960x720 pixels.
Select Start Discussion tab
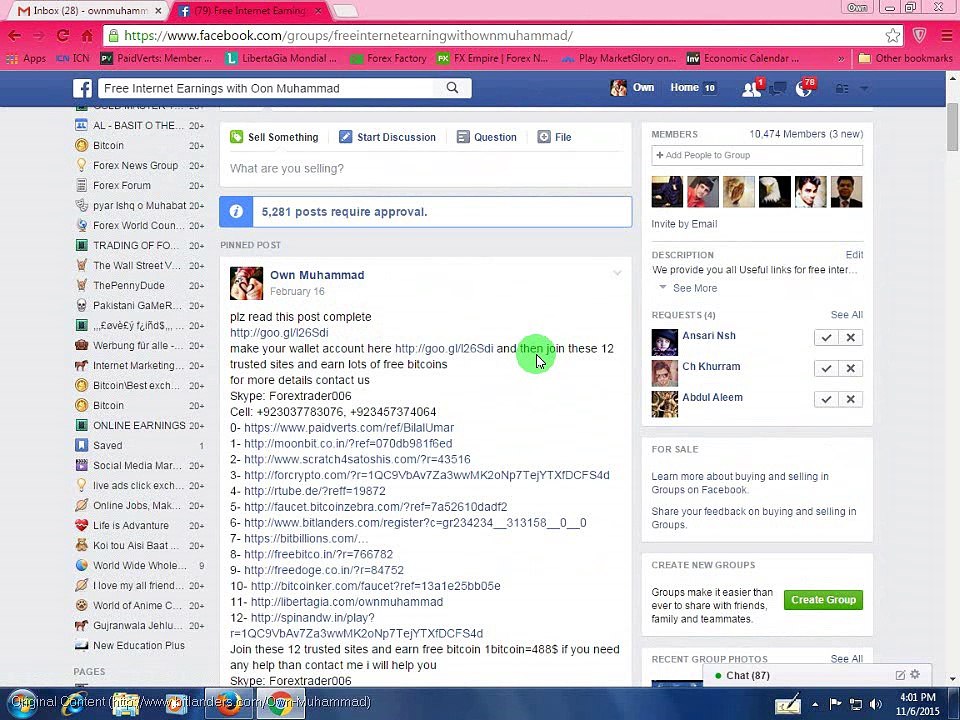point(388,137)
